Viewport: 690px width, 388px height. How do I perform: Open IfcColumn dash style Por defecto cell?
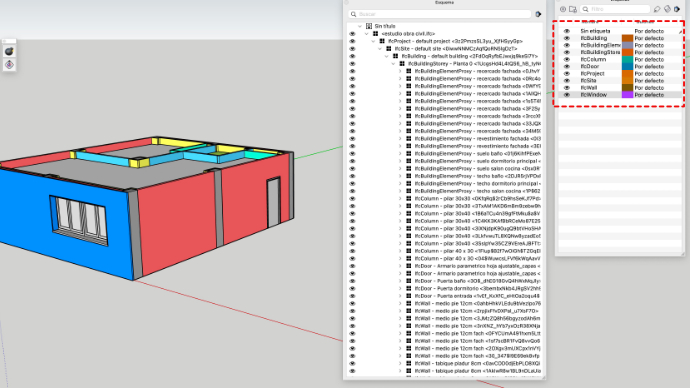(x=649, y=59)
